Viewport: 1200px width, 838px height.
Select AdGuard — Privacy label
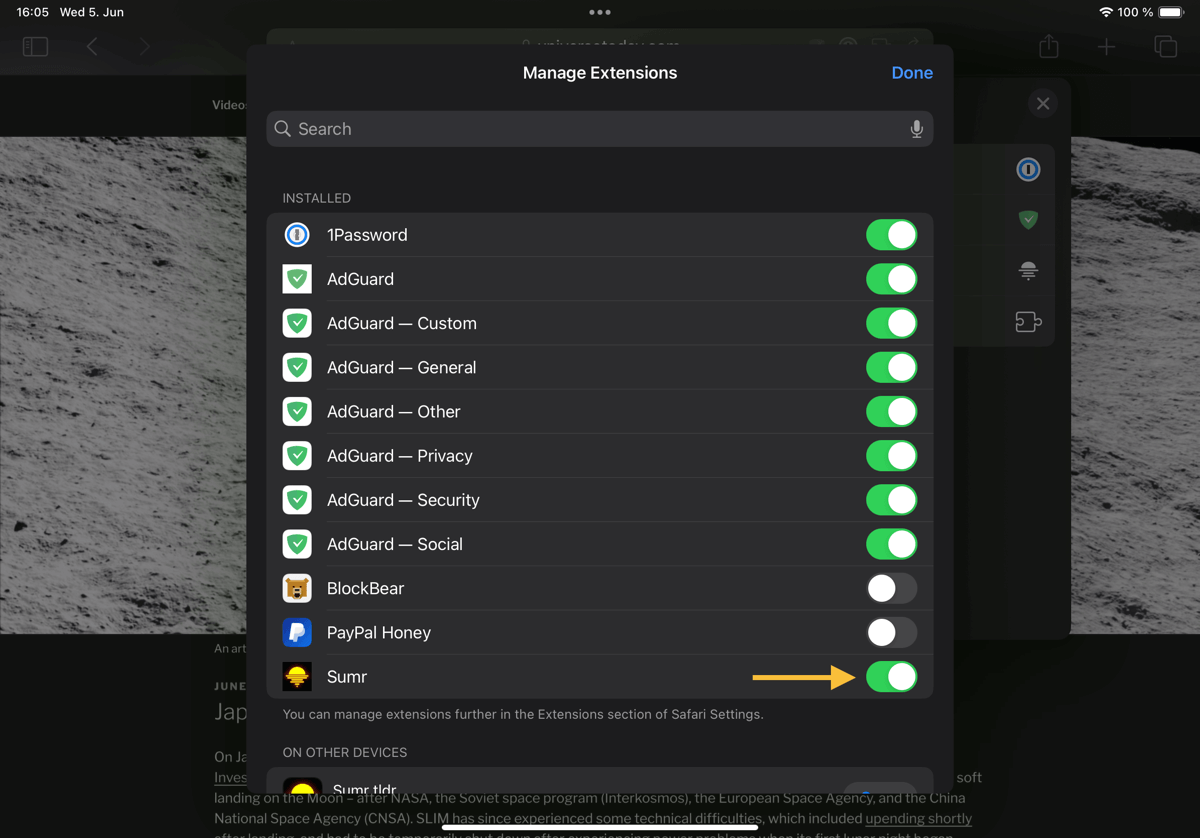(400, 456)
